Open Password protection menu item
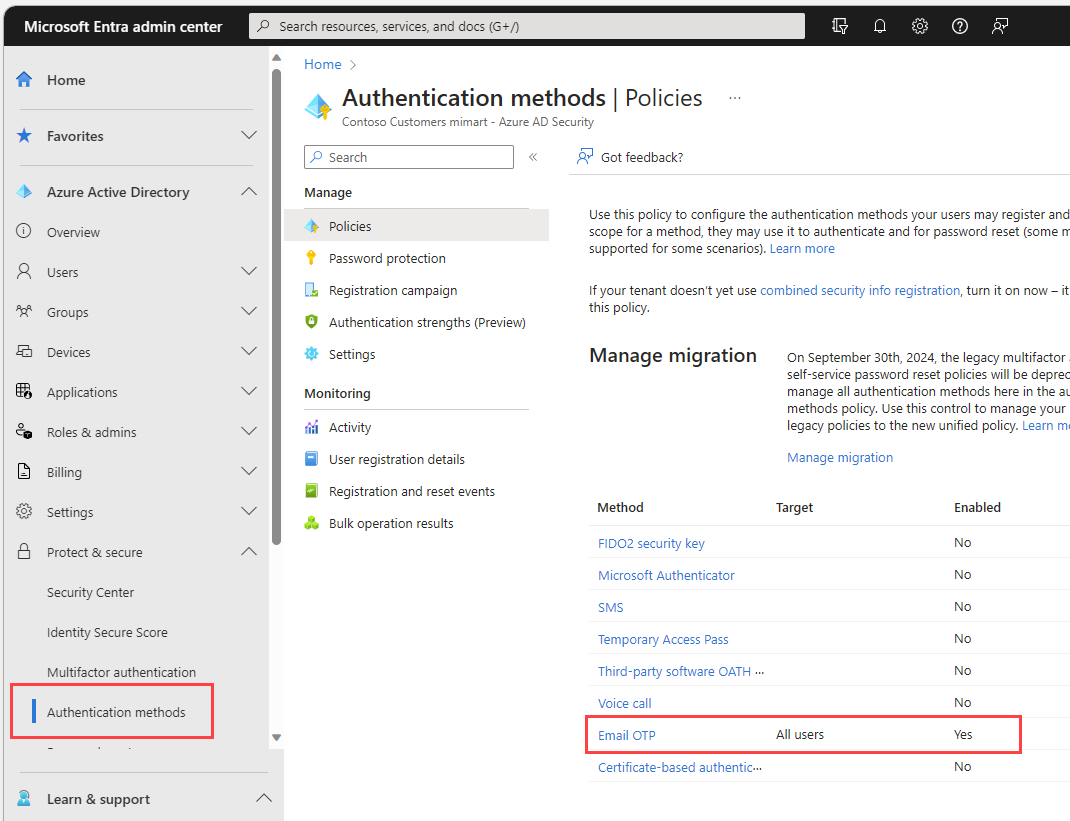This screenshot has height=821, width=1070. tap(387, 258)
